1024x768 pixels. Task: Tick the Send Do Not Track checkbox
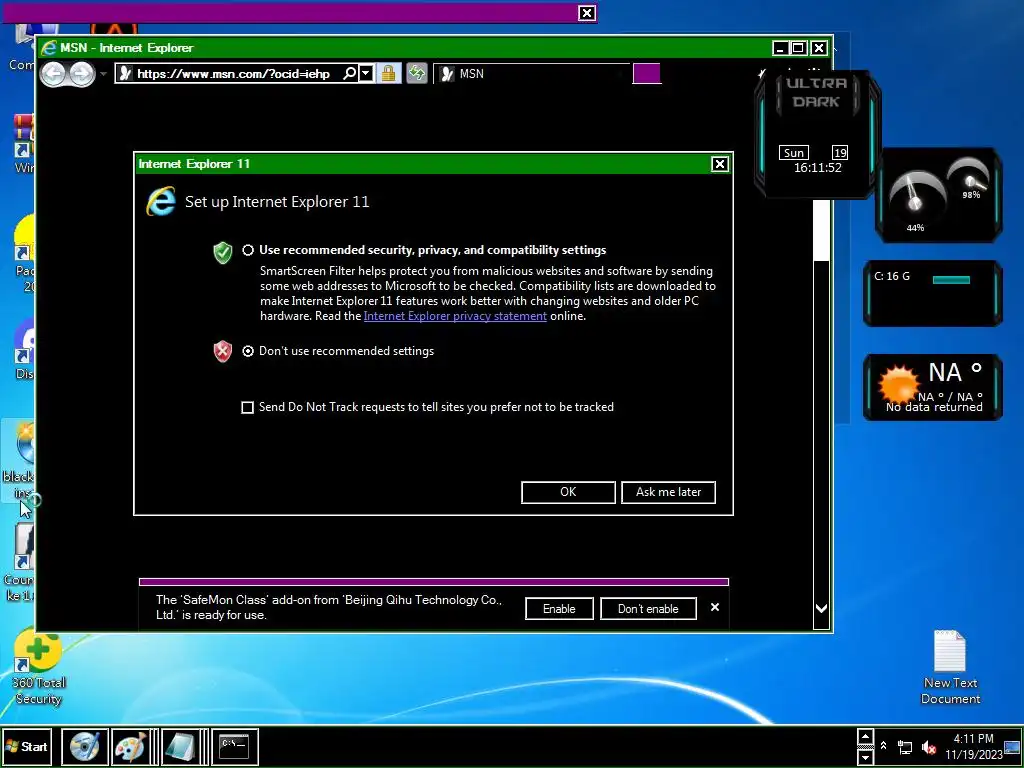click(248, 408)
